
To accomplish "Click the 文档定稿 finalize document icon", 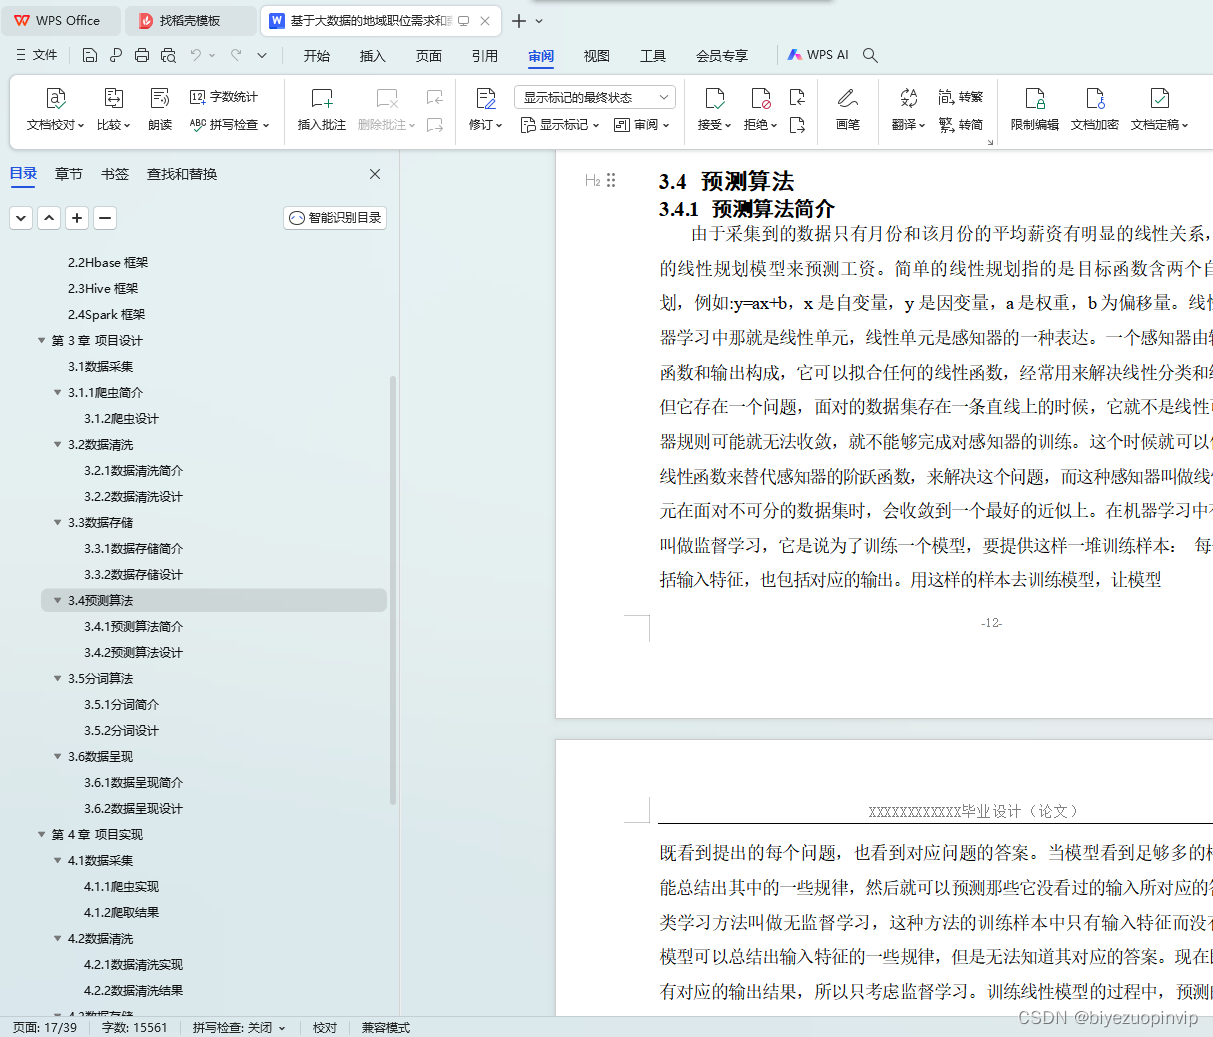I will (1160, 98).
